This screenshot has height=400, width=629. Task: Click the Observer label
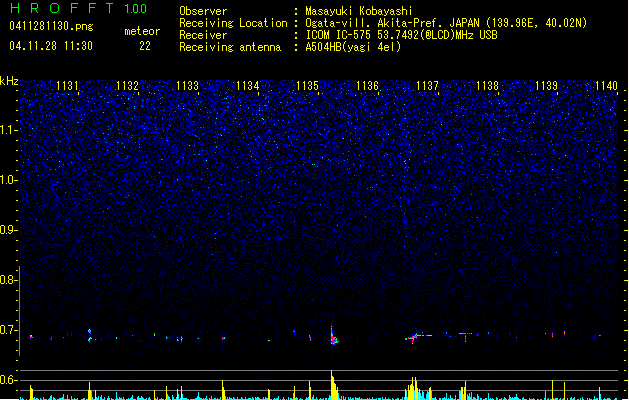(203, 11)
